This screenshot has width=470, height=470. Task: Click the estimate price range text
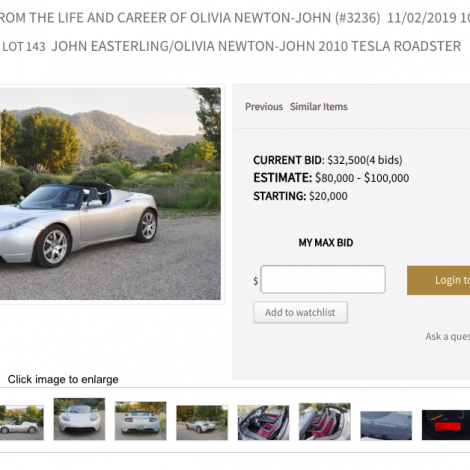point(362,178)
